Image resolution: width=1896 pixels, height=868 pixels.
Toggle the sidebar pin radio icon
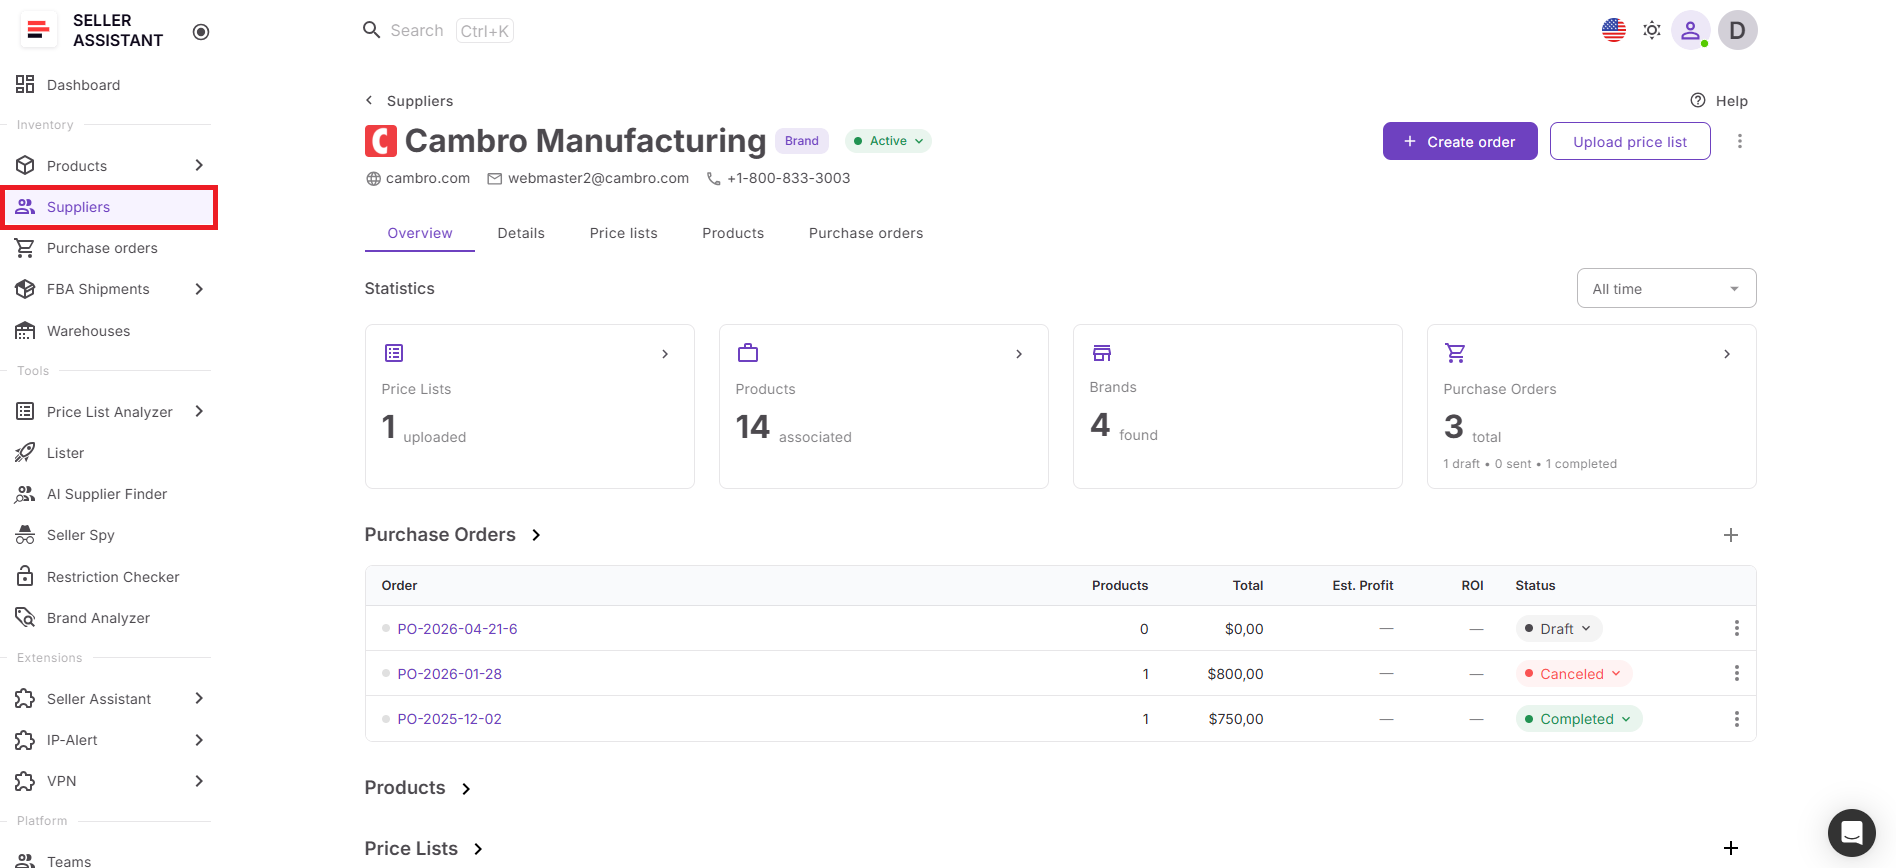click(x=201, y=32)
